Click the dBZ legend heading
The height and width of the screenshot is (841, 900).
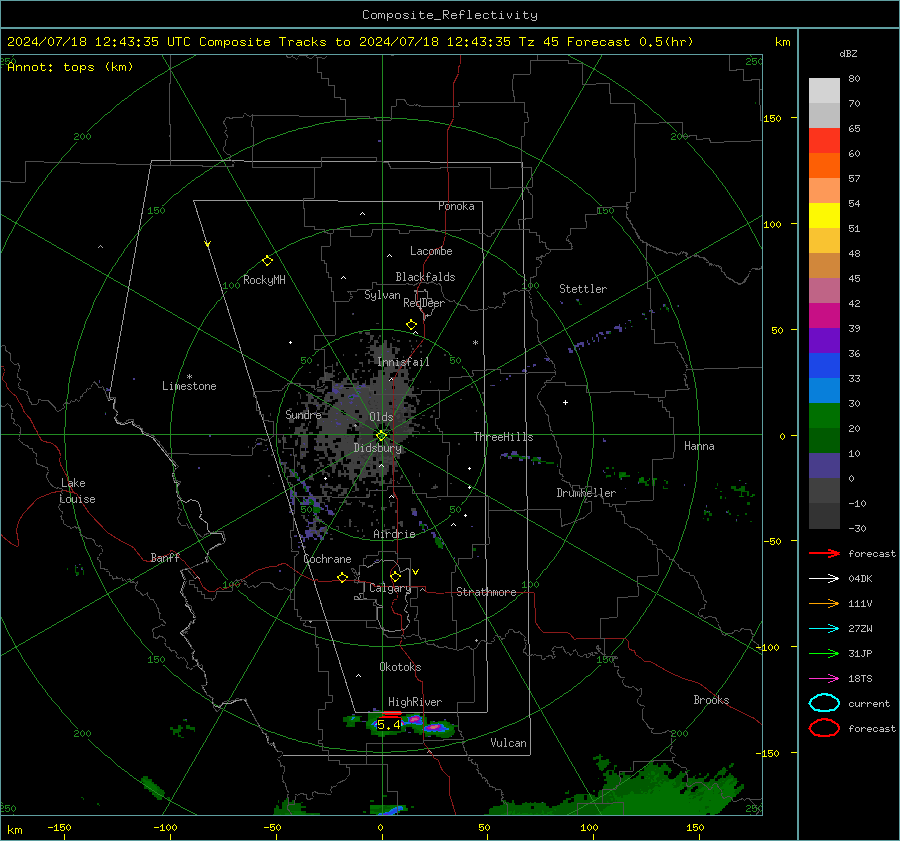pyautogui.click(x=848, y=54)
